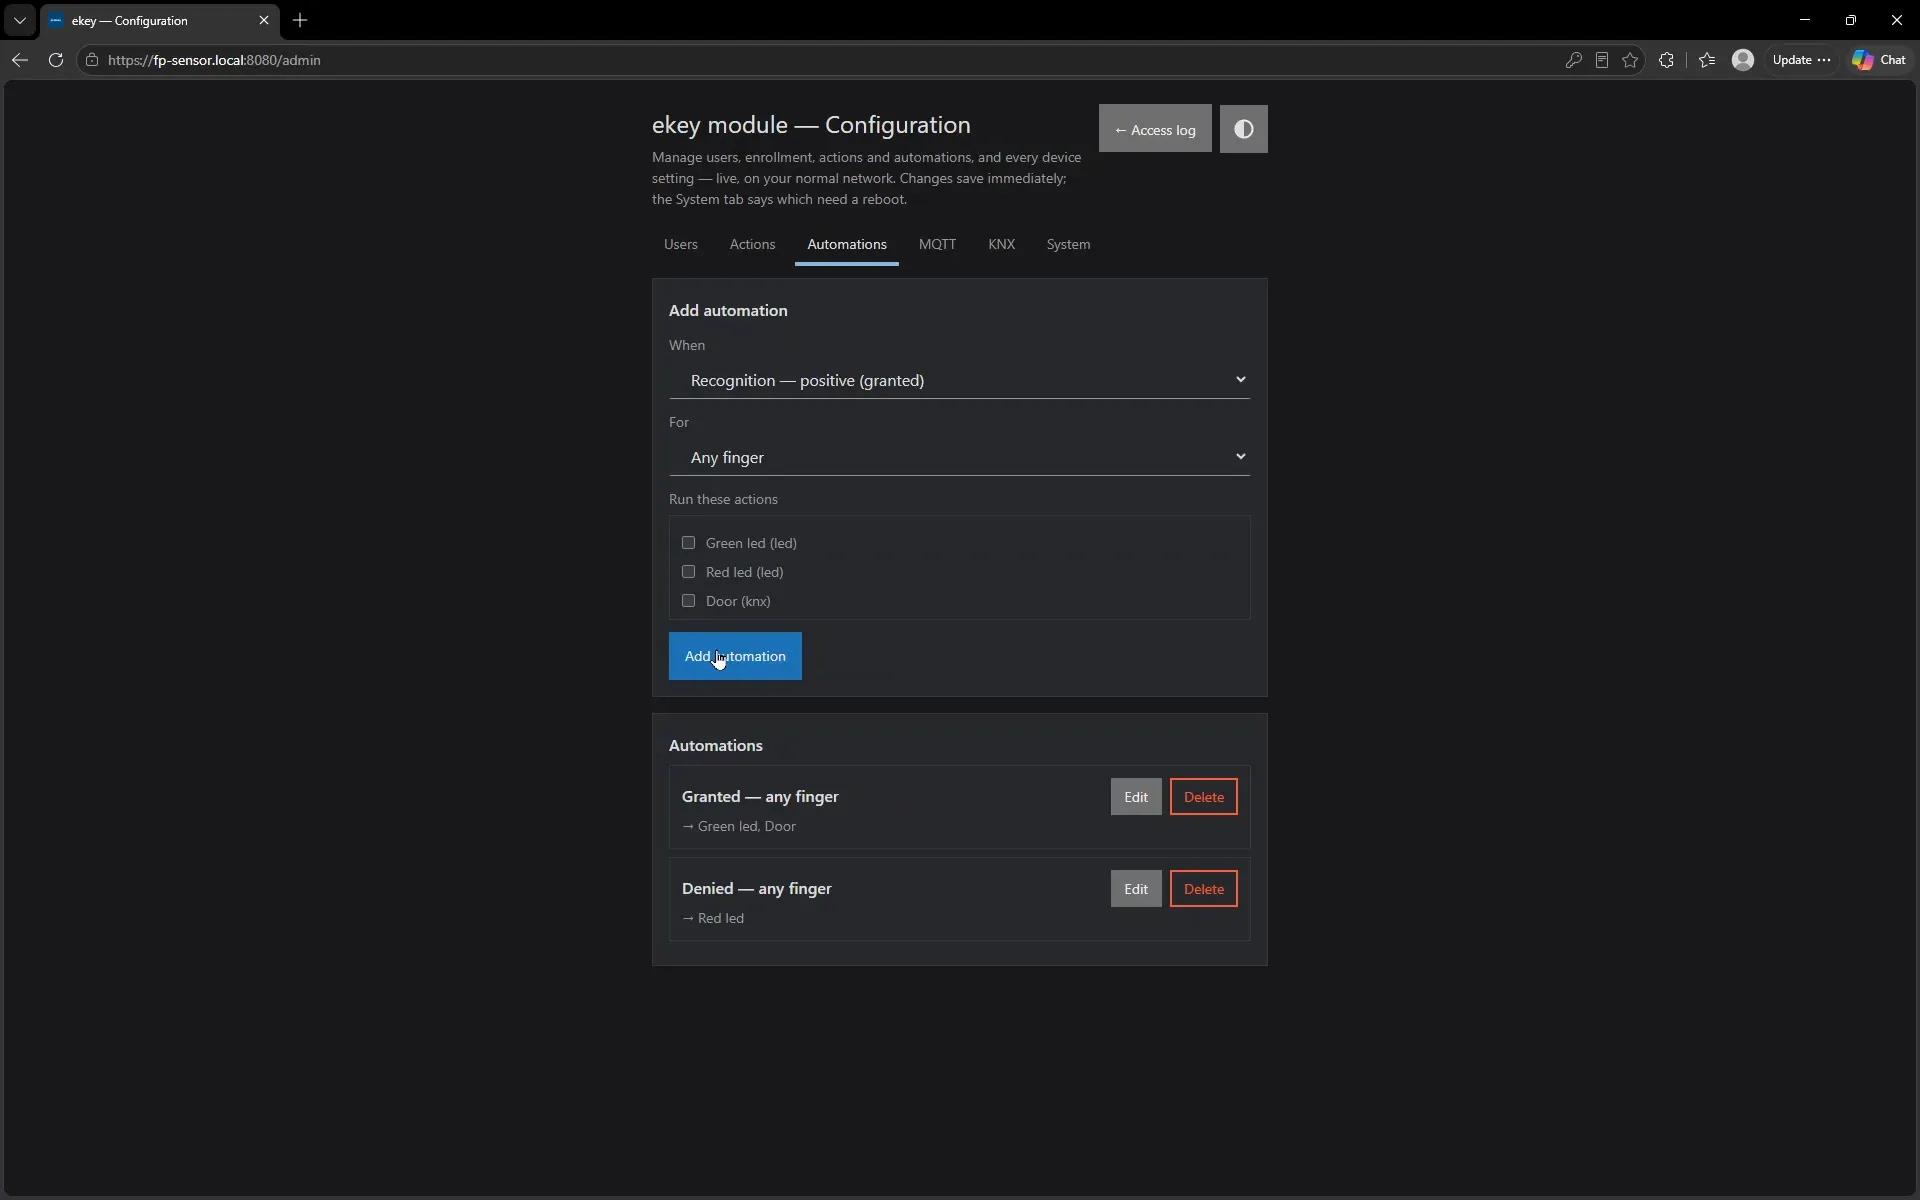Viewport: 1920px width, 1200px height.
Task: Open the favorites list icon
Action: coord(1707,60)
